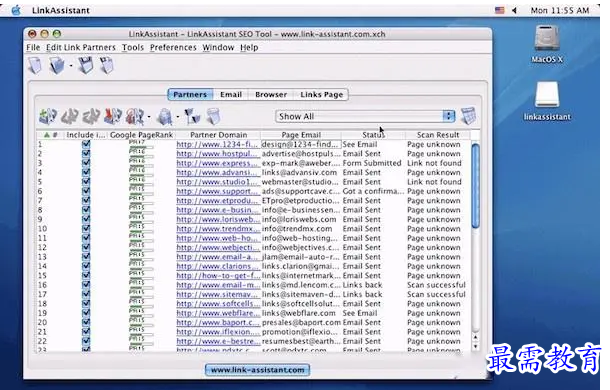Open the http://www.trendmx... partner link

(x=217, y=228)
